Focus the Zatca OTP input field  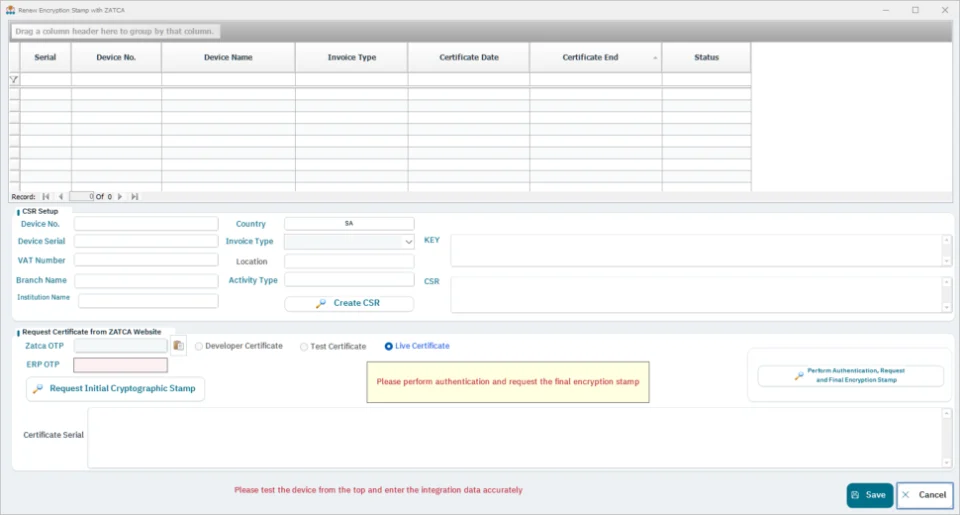(x=121, y=346)
